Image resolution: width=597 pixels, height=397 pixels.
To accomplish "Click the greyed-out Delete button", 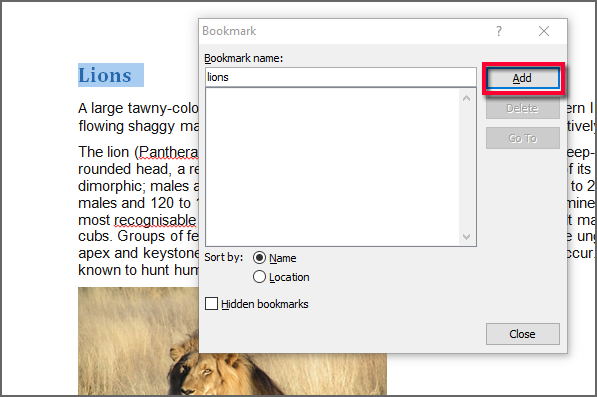I will [x=522, y=108].
